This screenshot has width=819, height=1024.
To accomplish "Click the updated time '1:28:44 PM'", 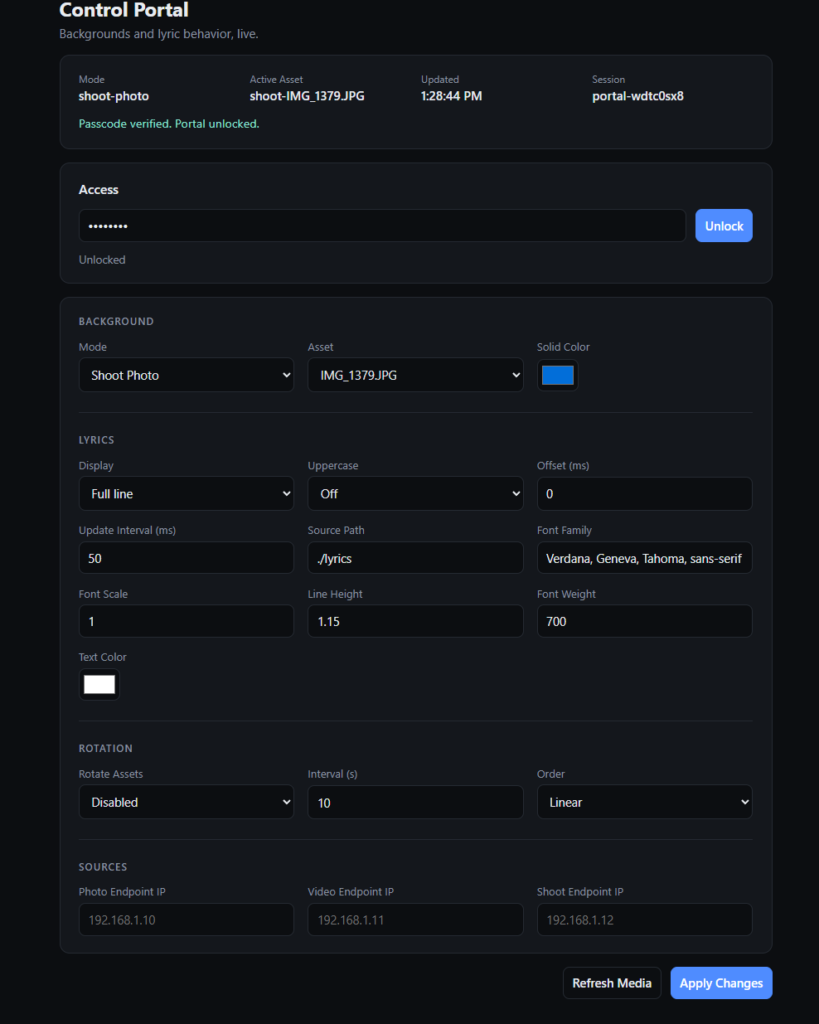I will (451, 96).
